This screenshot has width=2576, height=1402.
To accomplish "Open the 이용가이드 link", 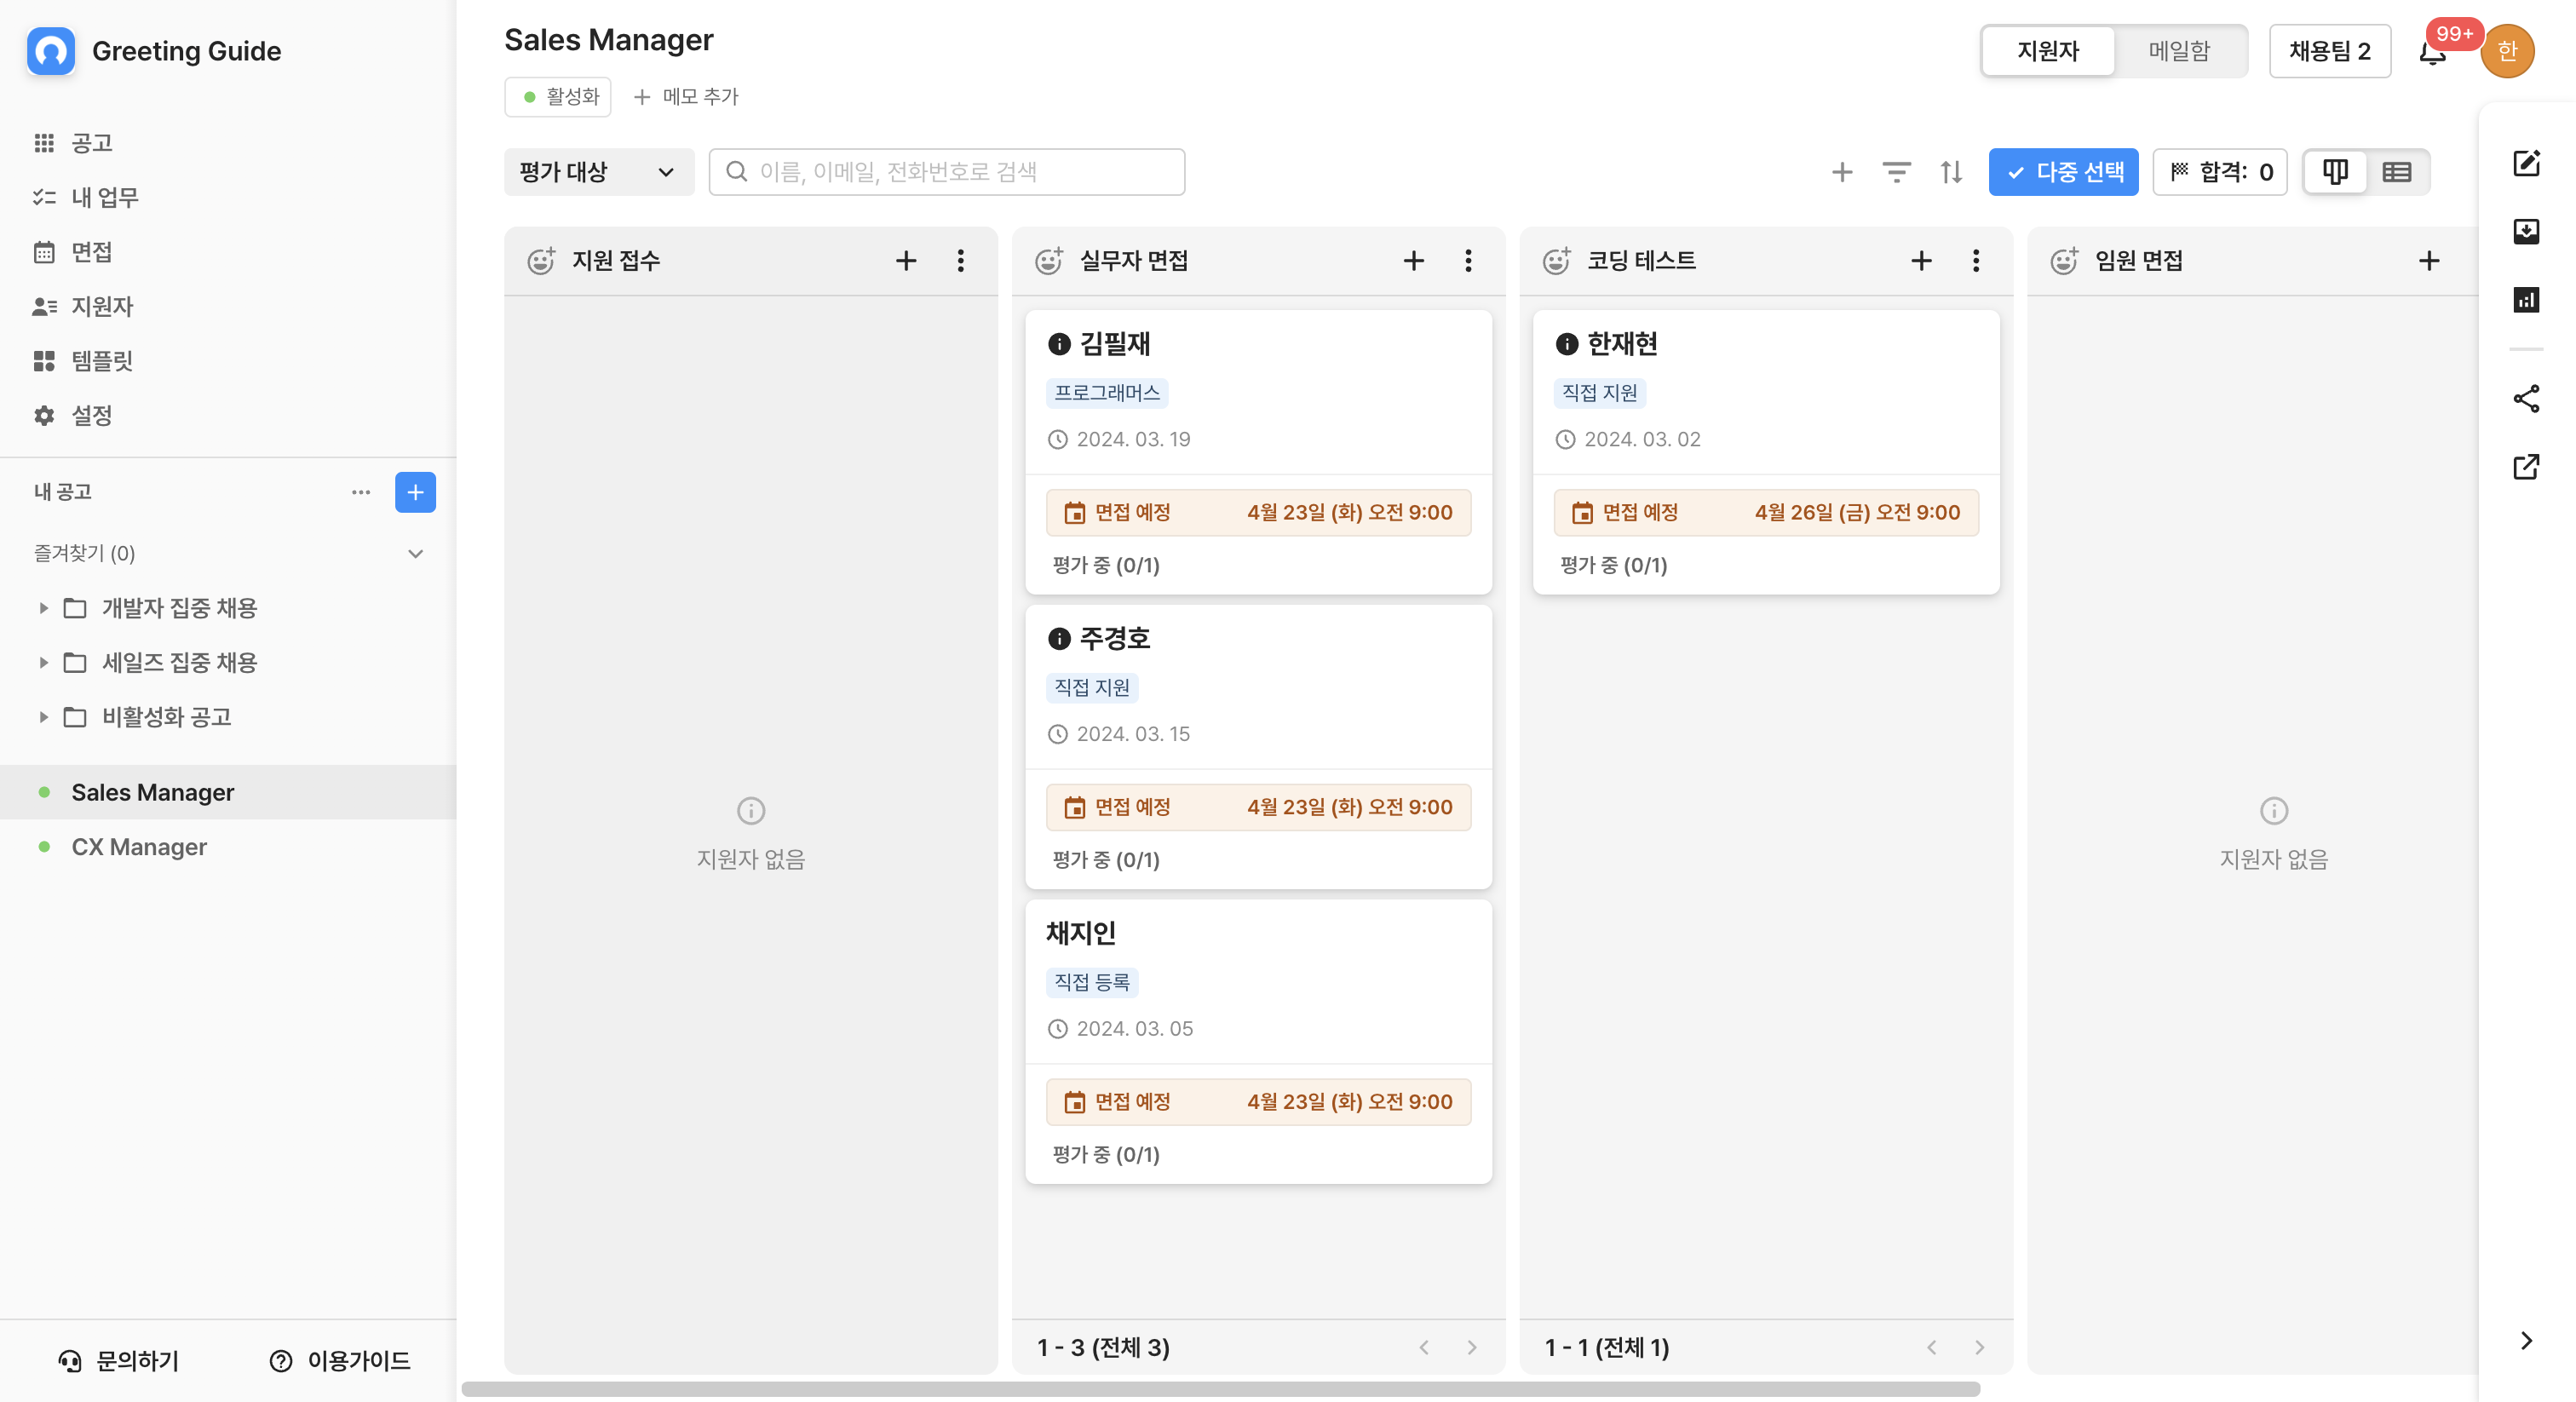I will 340,1361.
